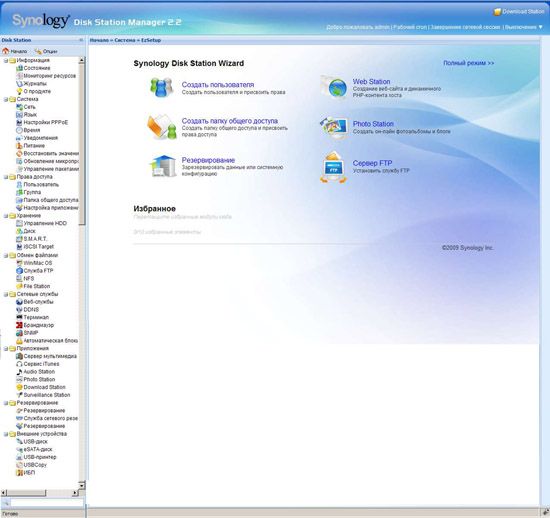Collapse the Обмен файлами tree folder
Screen dimensions: 550x518
pos(6,255)
